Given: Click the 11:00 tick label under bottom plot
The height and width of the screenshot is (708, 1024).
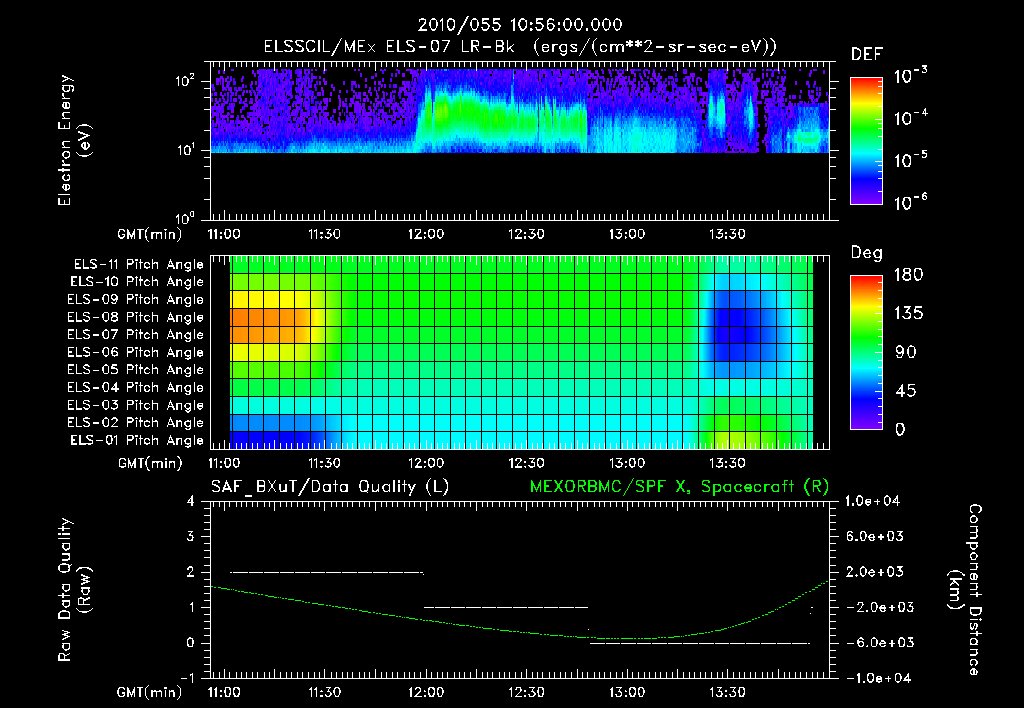Looking at the screenshot, I should pyautogui.click(x=224, y=692).
